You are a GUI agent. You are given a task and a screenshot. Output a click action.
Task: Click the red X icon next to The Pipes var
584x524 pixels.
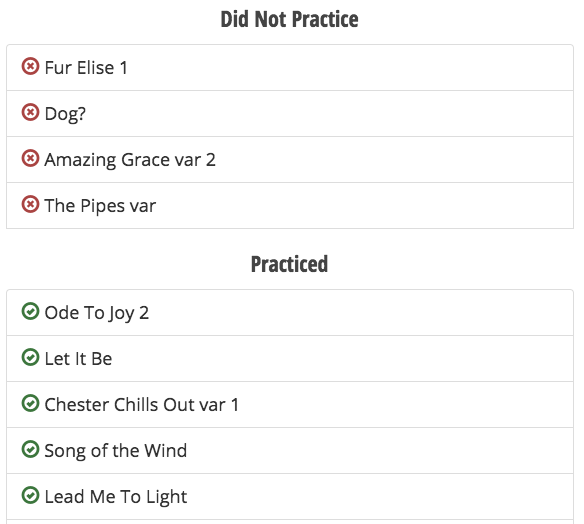pos(30,204)
